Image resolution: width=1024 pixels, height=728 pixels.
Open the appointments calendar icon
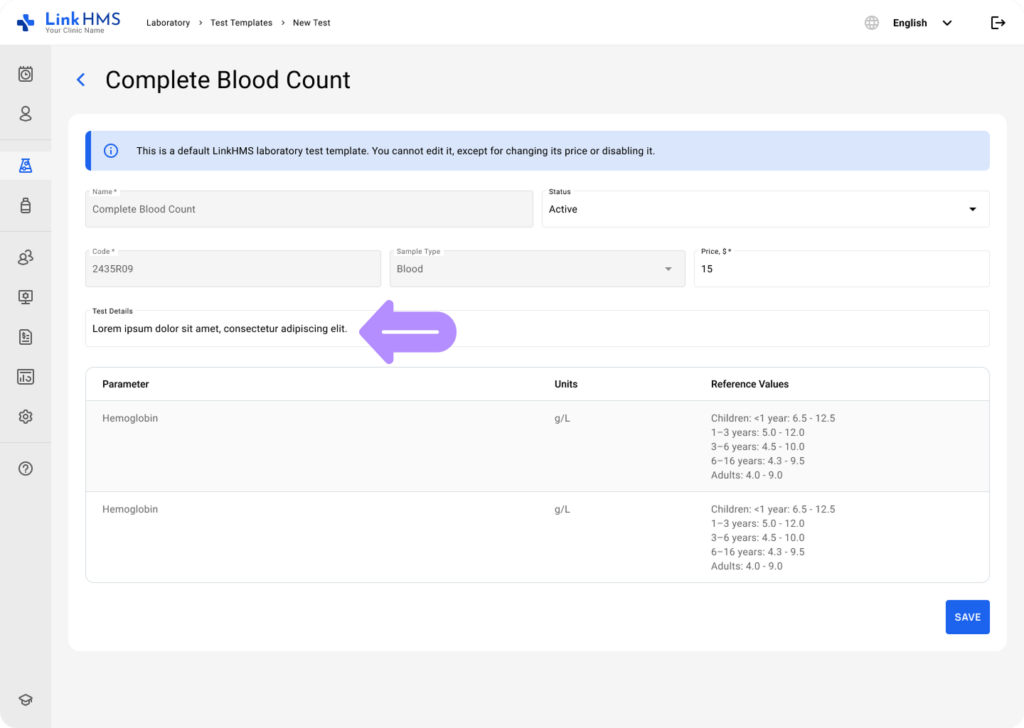[x=24, y=74]
